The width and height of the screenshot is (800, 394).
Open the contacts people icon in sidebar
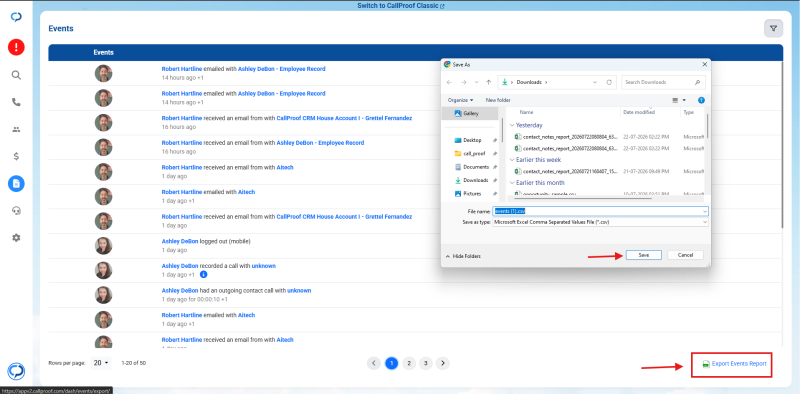(x=16, y=130)
